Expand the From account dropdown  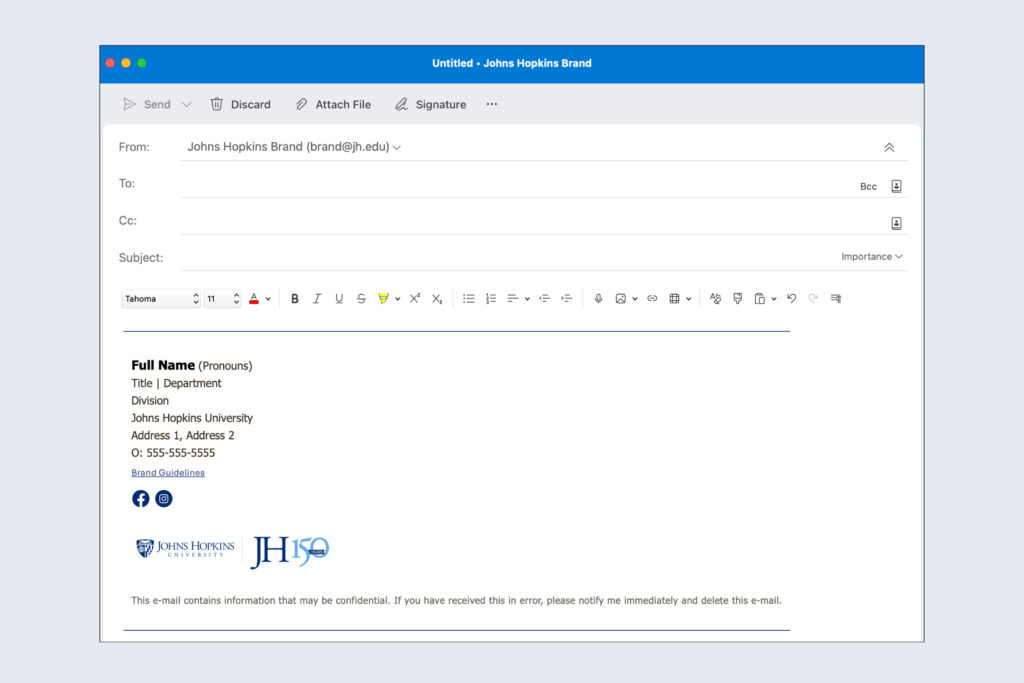[x=396, y=148]
